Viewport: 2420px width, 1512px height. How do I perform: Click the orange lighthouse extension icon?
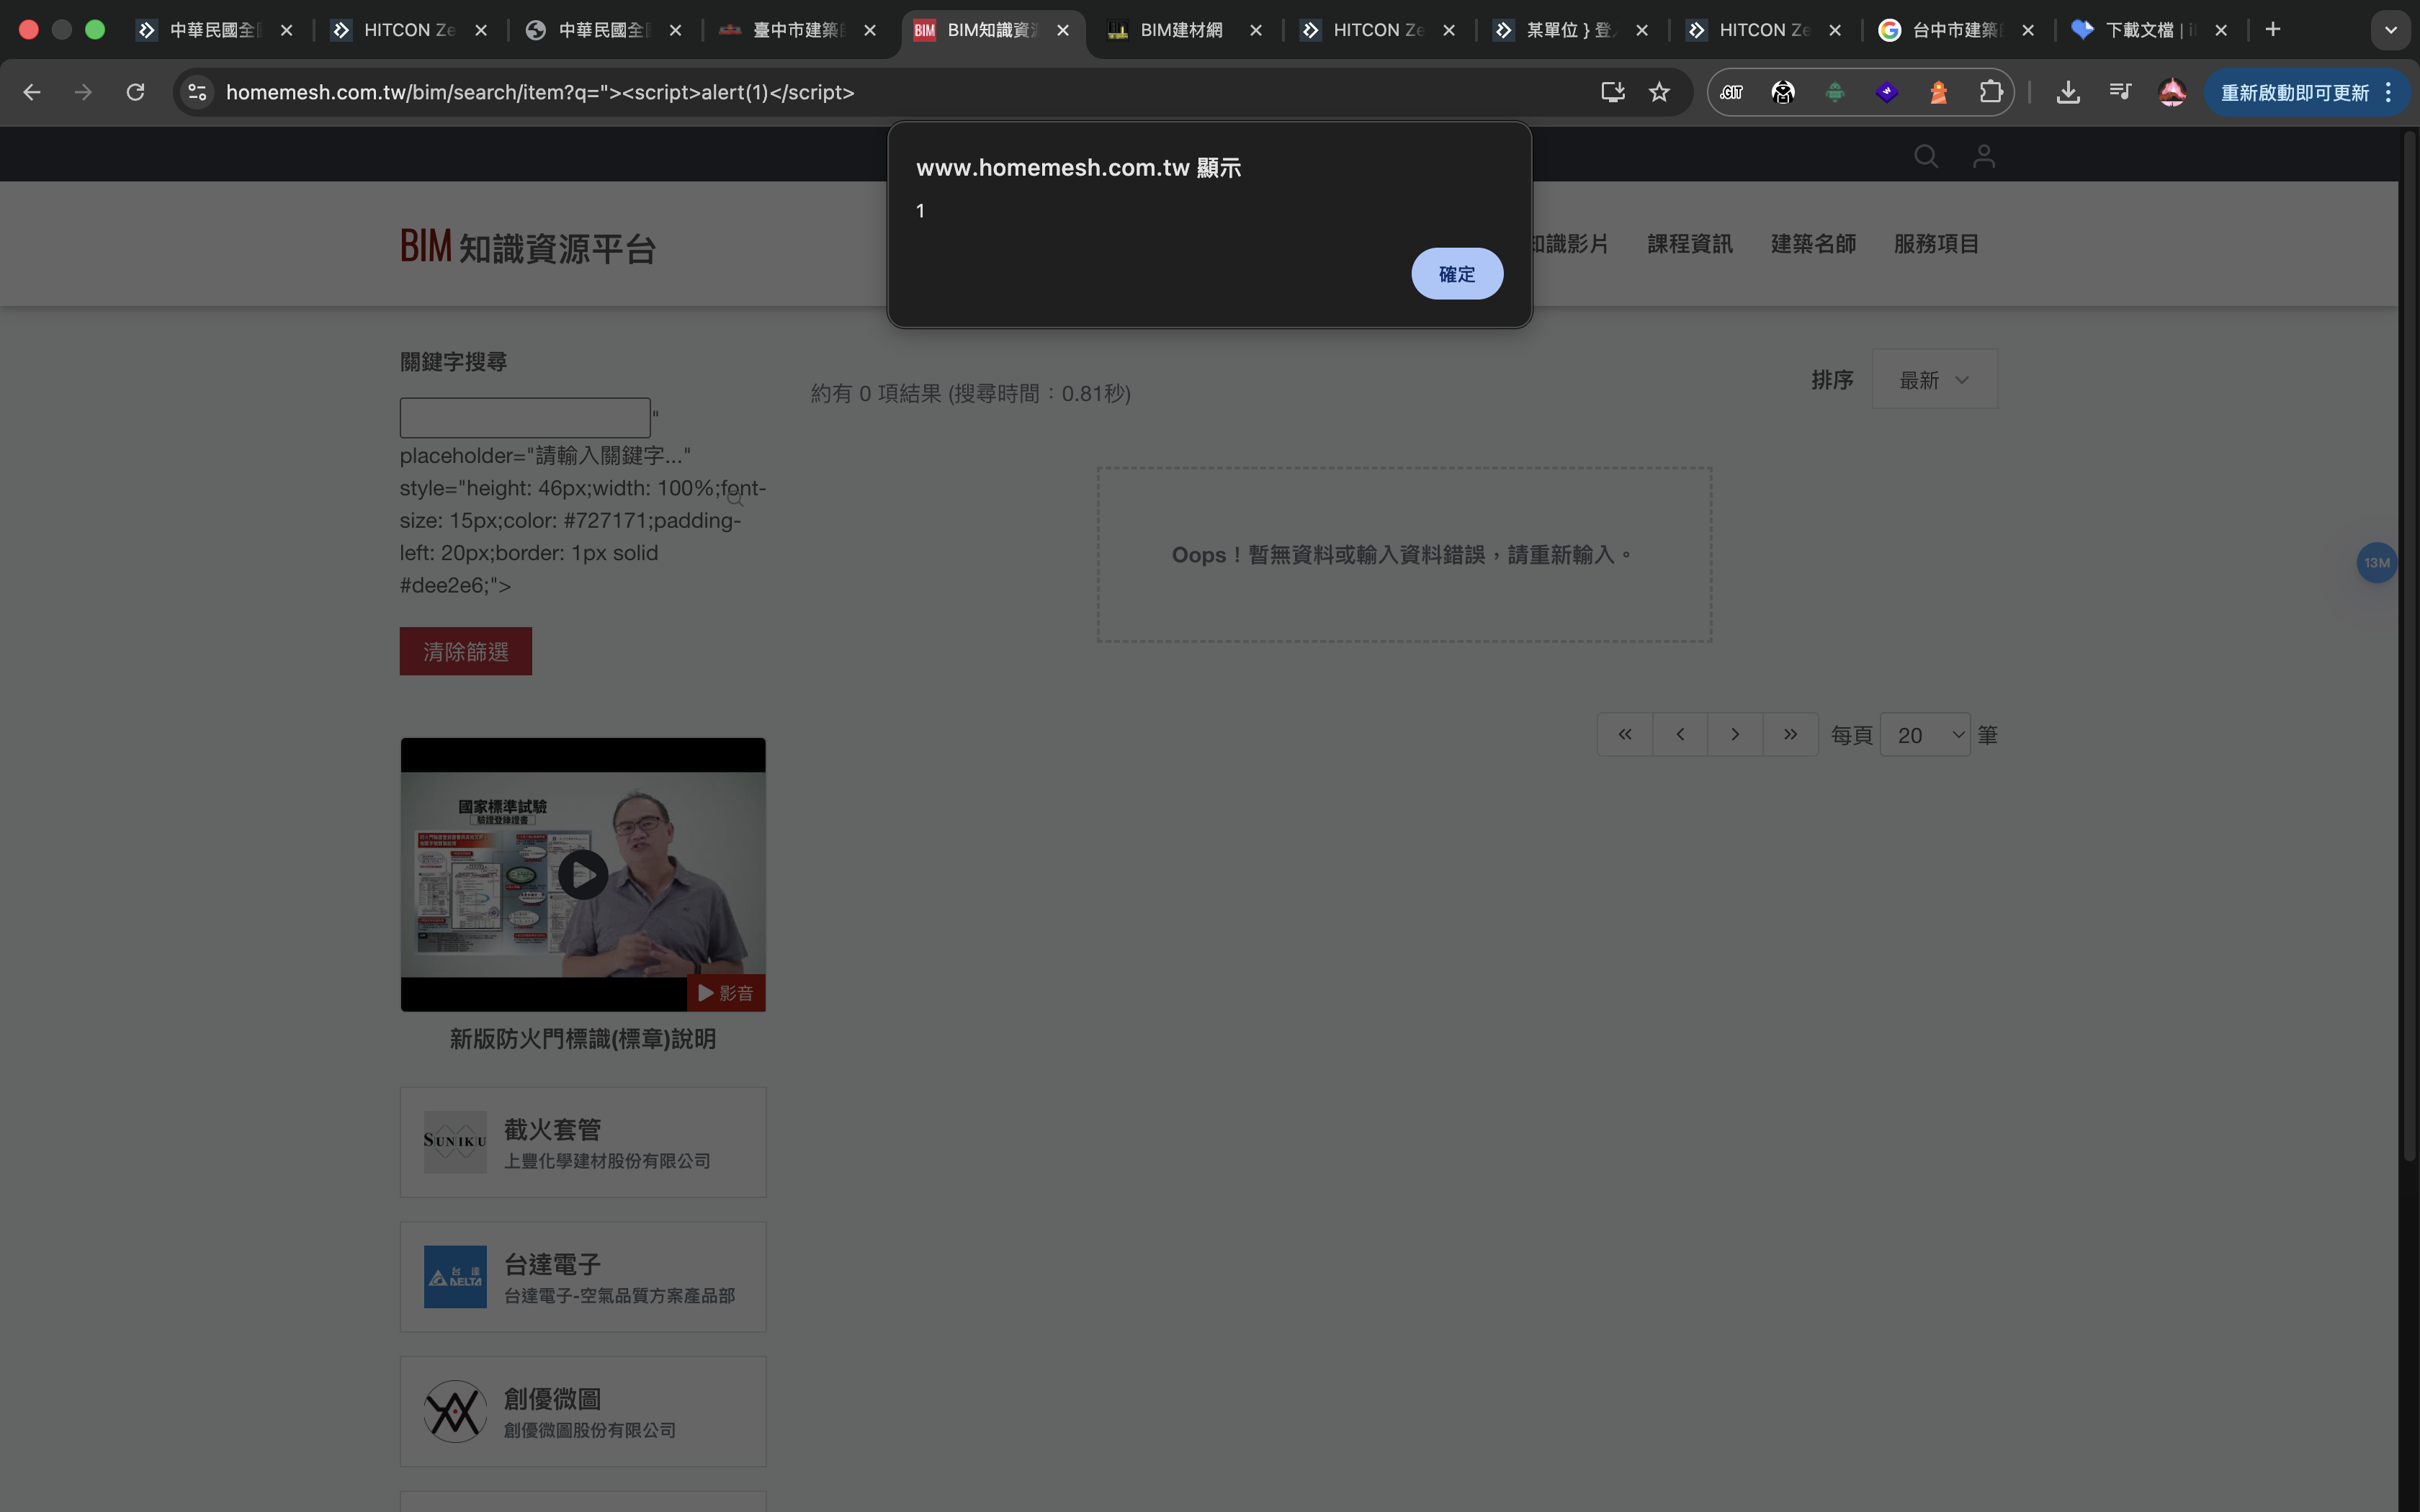click(x=1938, y=92)
